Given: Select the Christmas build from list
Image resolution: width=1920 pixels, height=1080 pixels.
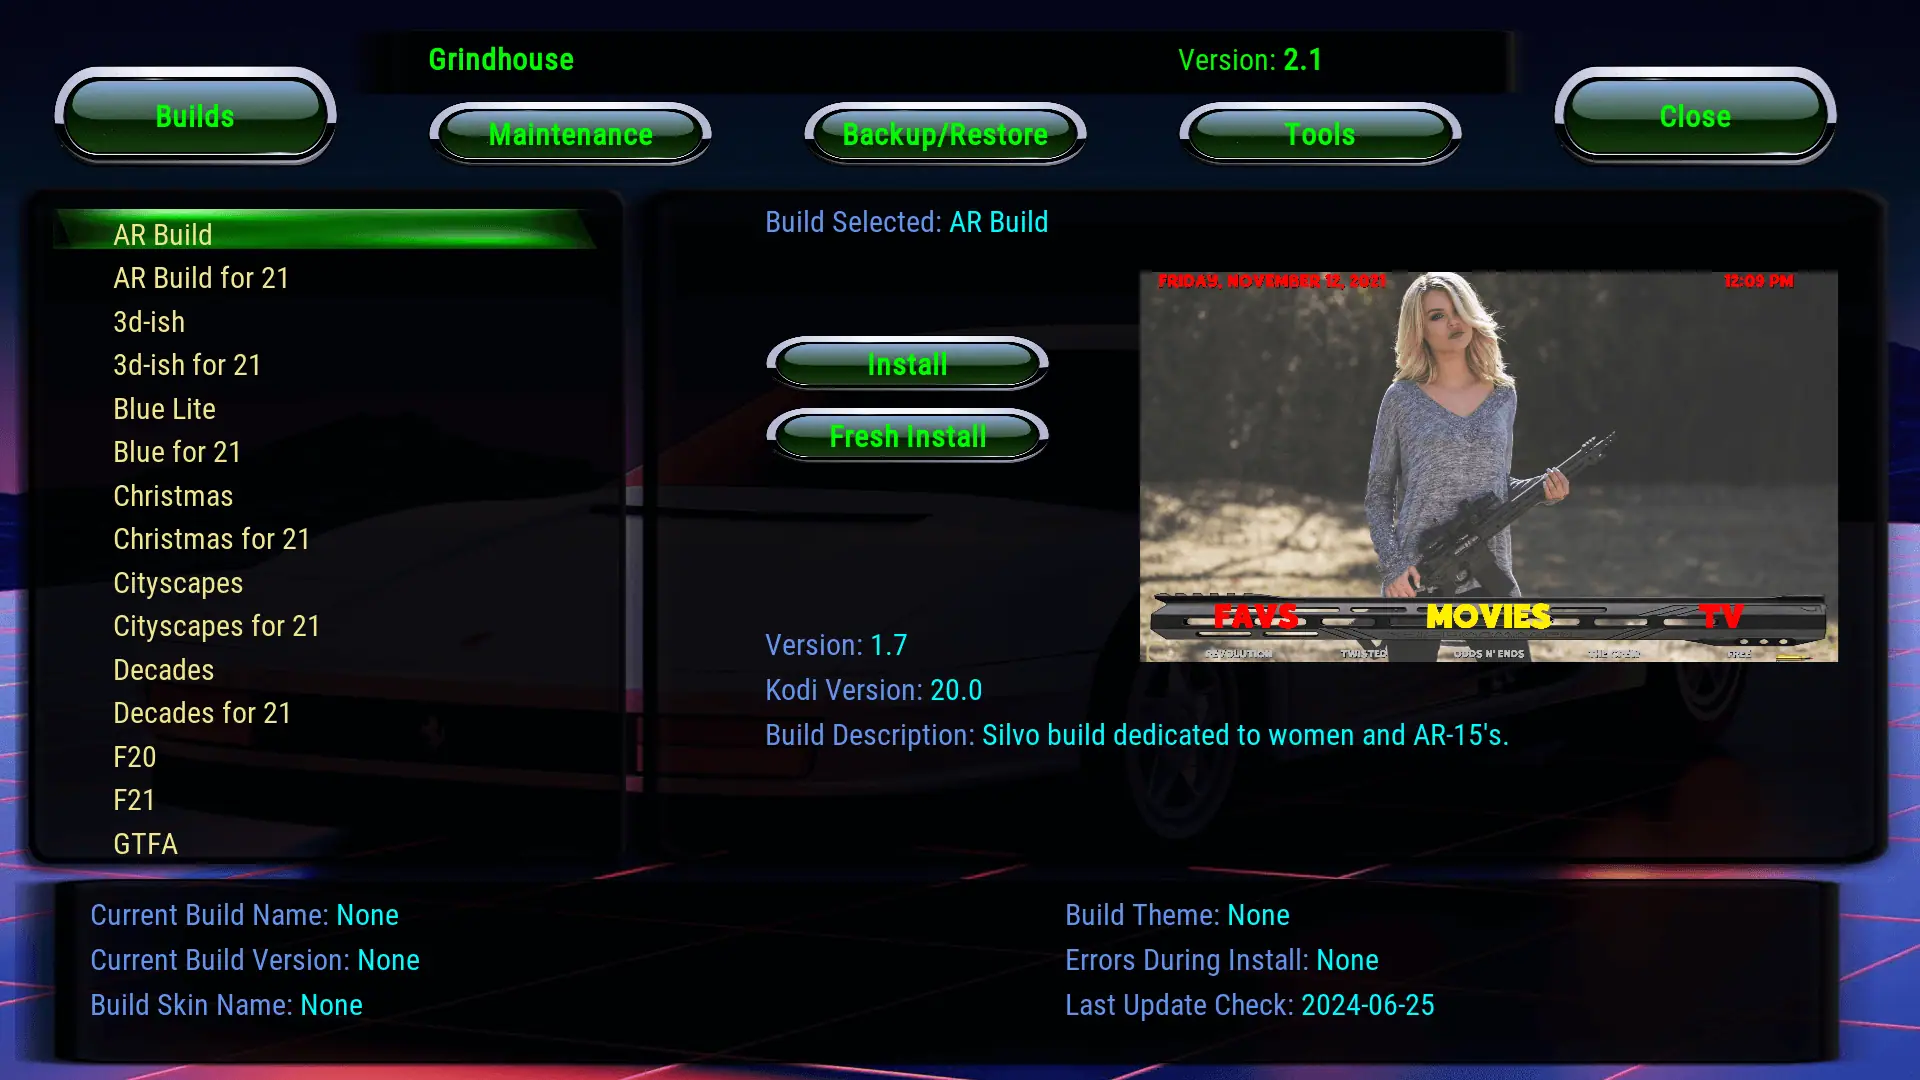Looking at the screenshot, I should 173,495.
